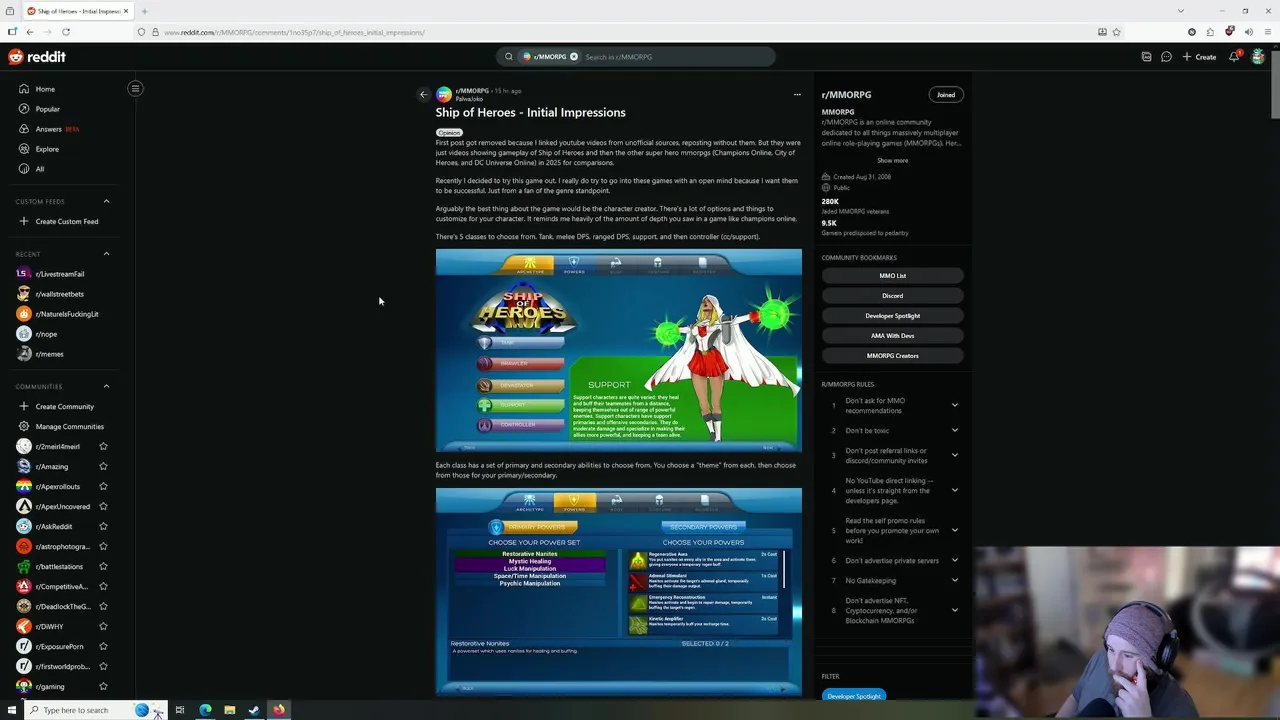This screenshot has height=720, width=1280.
Task: Favorite r/gaming with its star
Action: pos(103,686)
